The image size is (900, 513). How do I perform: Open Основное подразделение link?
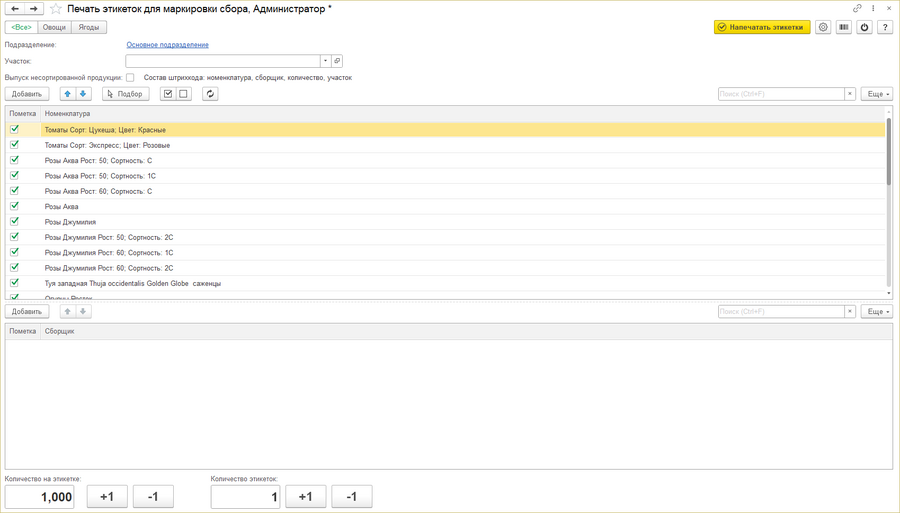point(168,45)
